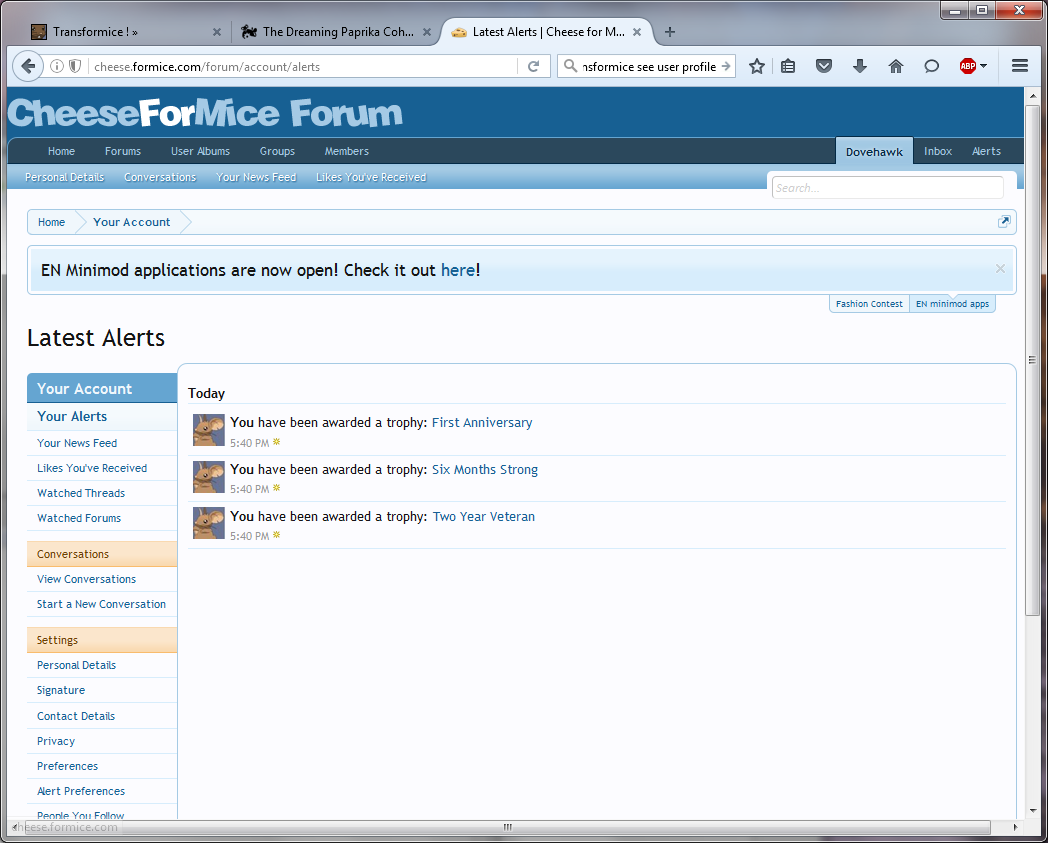Open View Conversations in sidebar
The image size is (1048, 843).
(x=102, y=579)
